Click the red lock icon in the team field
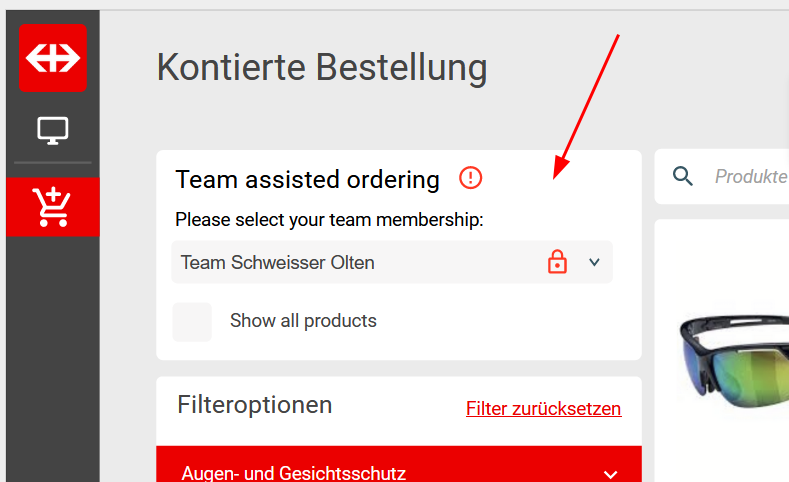 558,262
